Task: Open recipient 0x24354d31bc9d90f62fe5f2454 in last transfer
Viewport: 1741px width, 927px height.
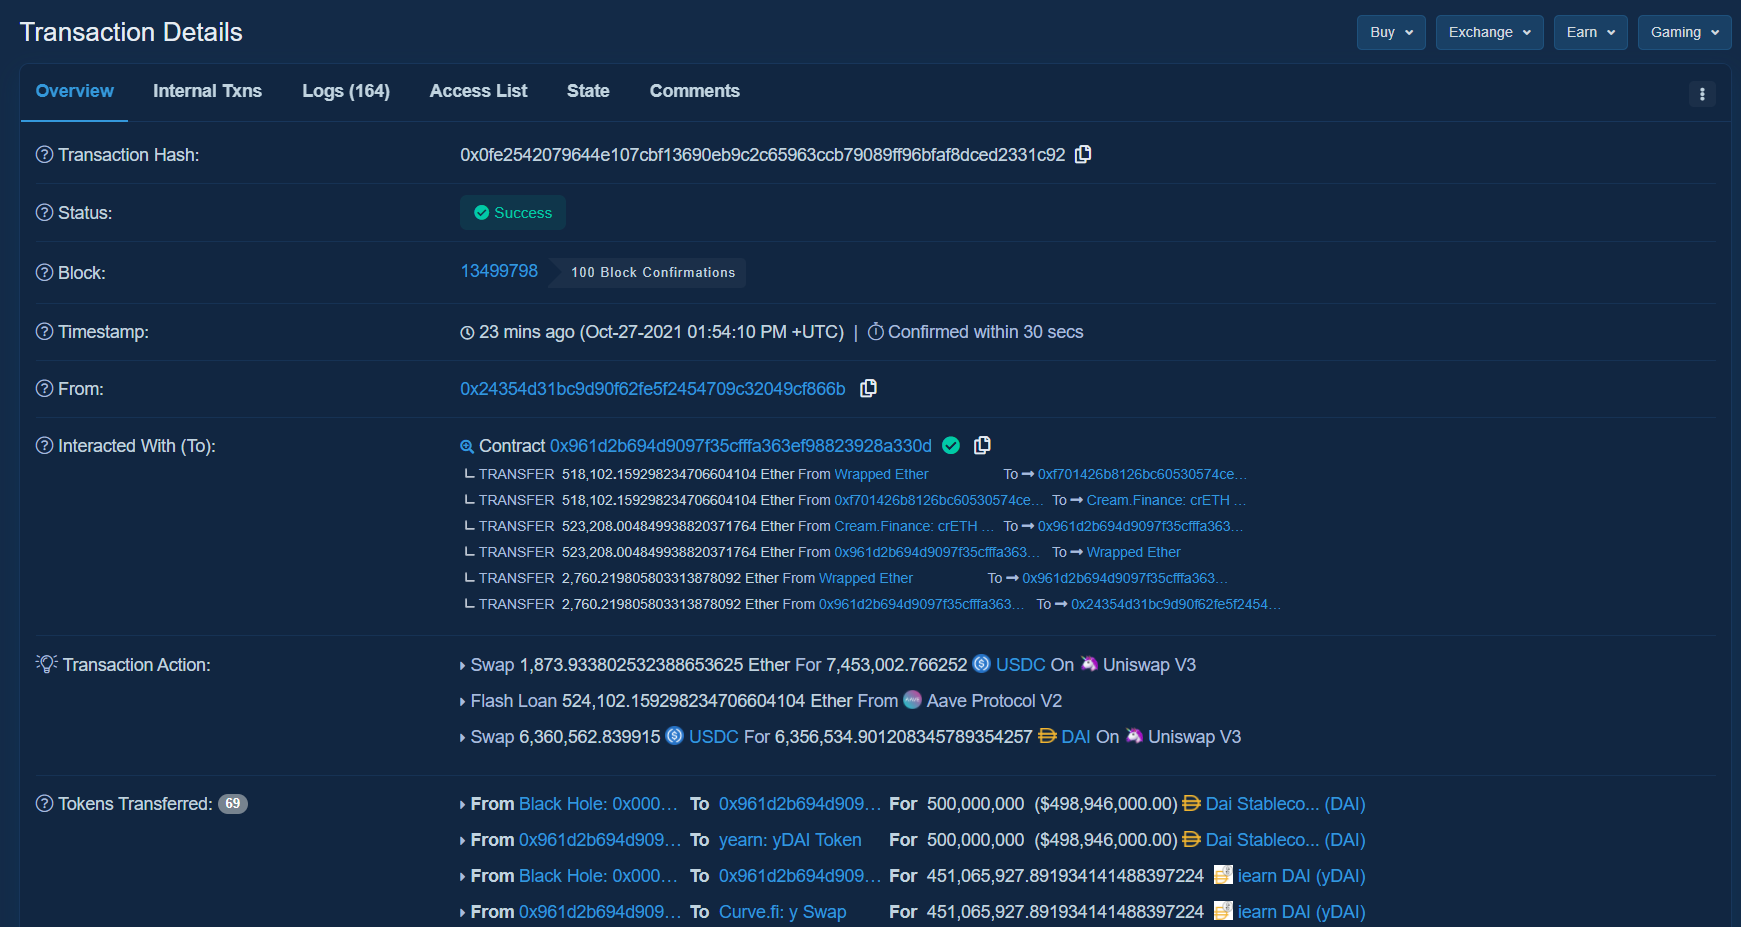Action: [1176, 604]
